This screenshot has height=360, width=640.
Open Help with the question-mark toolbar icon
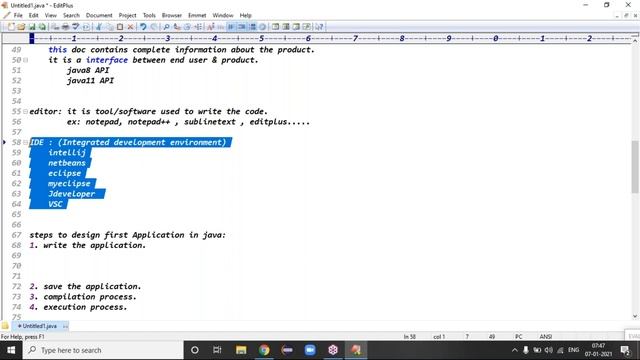pos(319,27)
